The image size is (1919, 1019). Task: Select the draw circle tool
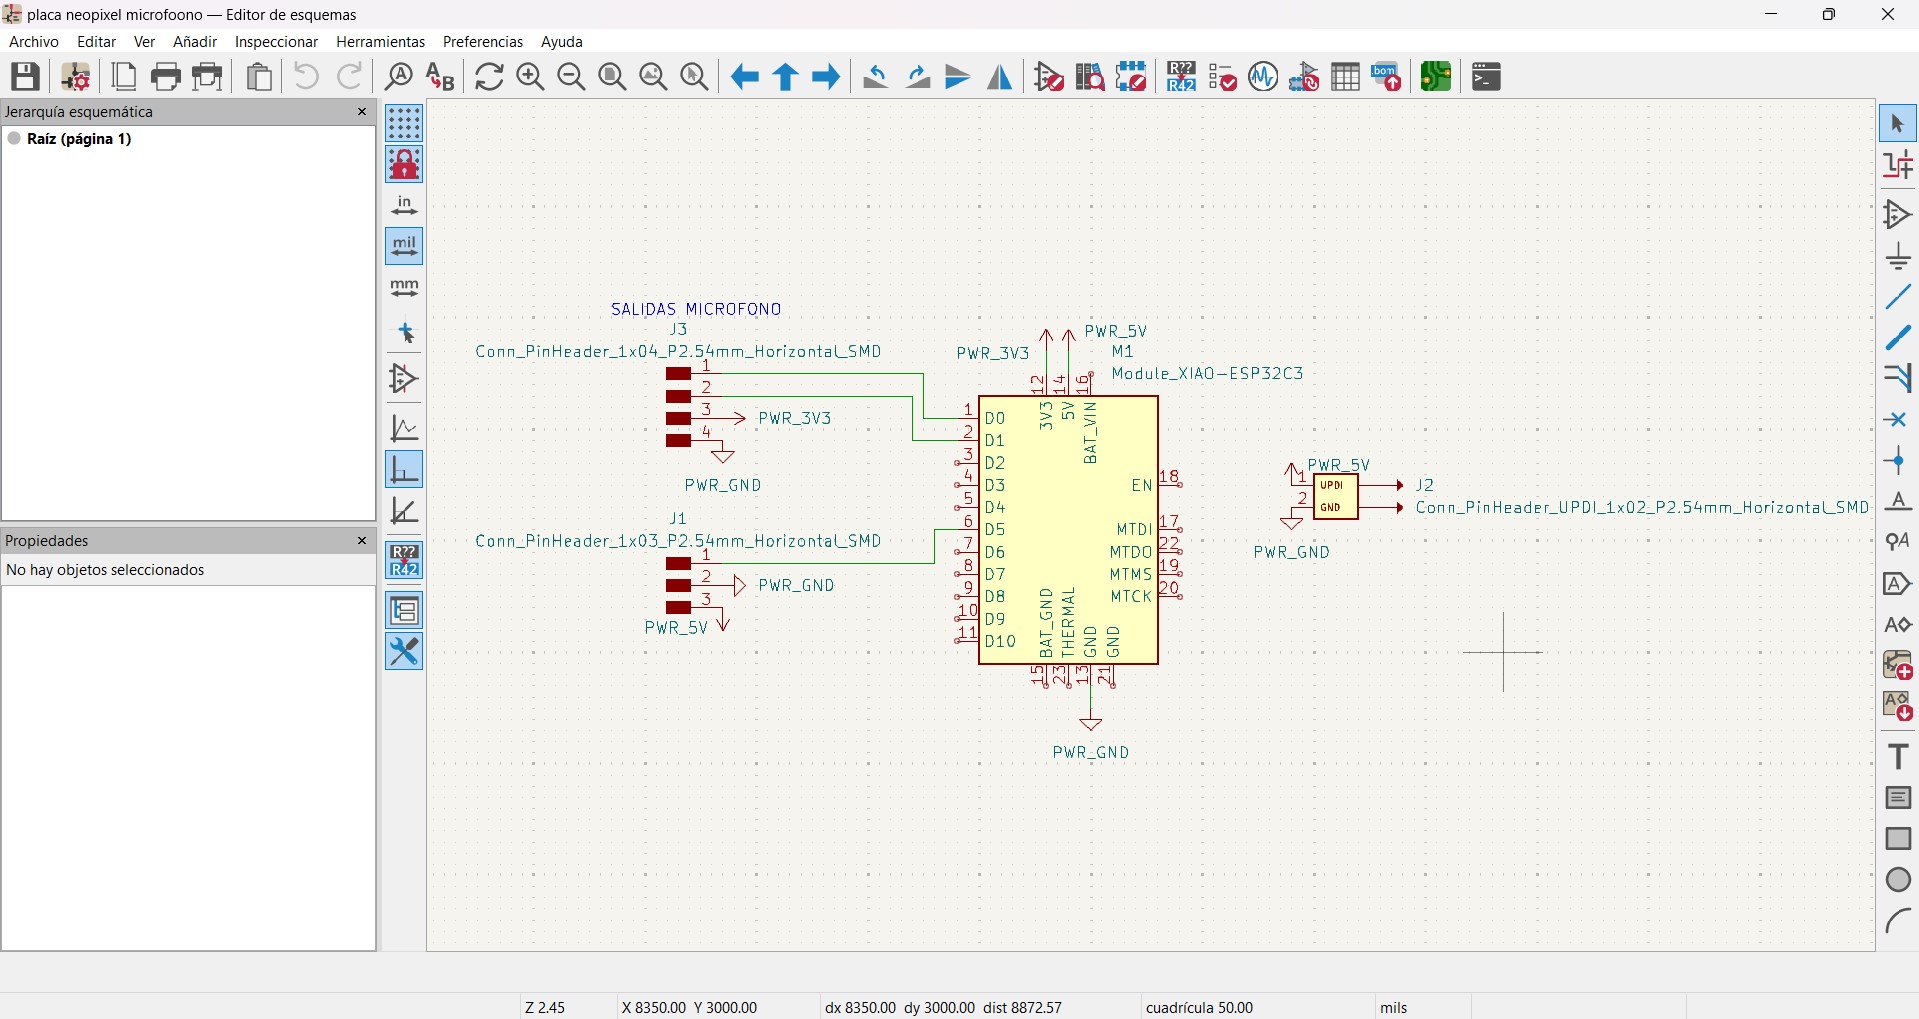[x=1898, y=880]
